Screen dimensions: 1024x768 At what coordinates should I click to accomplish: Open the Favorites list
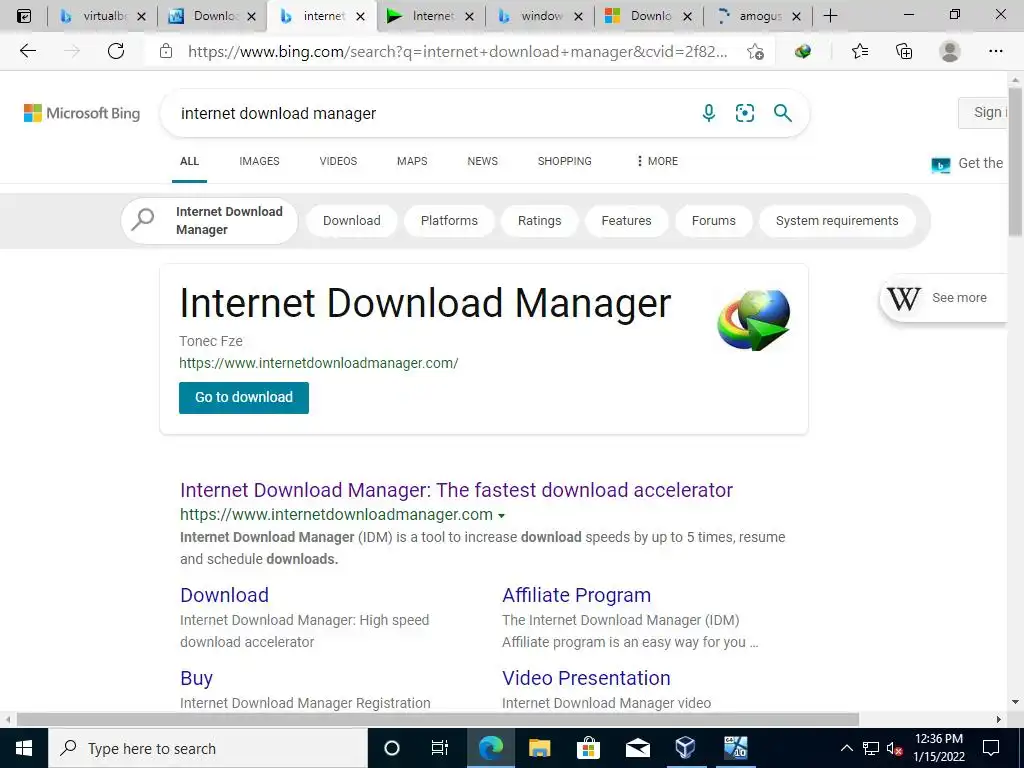click(859, 51)
